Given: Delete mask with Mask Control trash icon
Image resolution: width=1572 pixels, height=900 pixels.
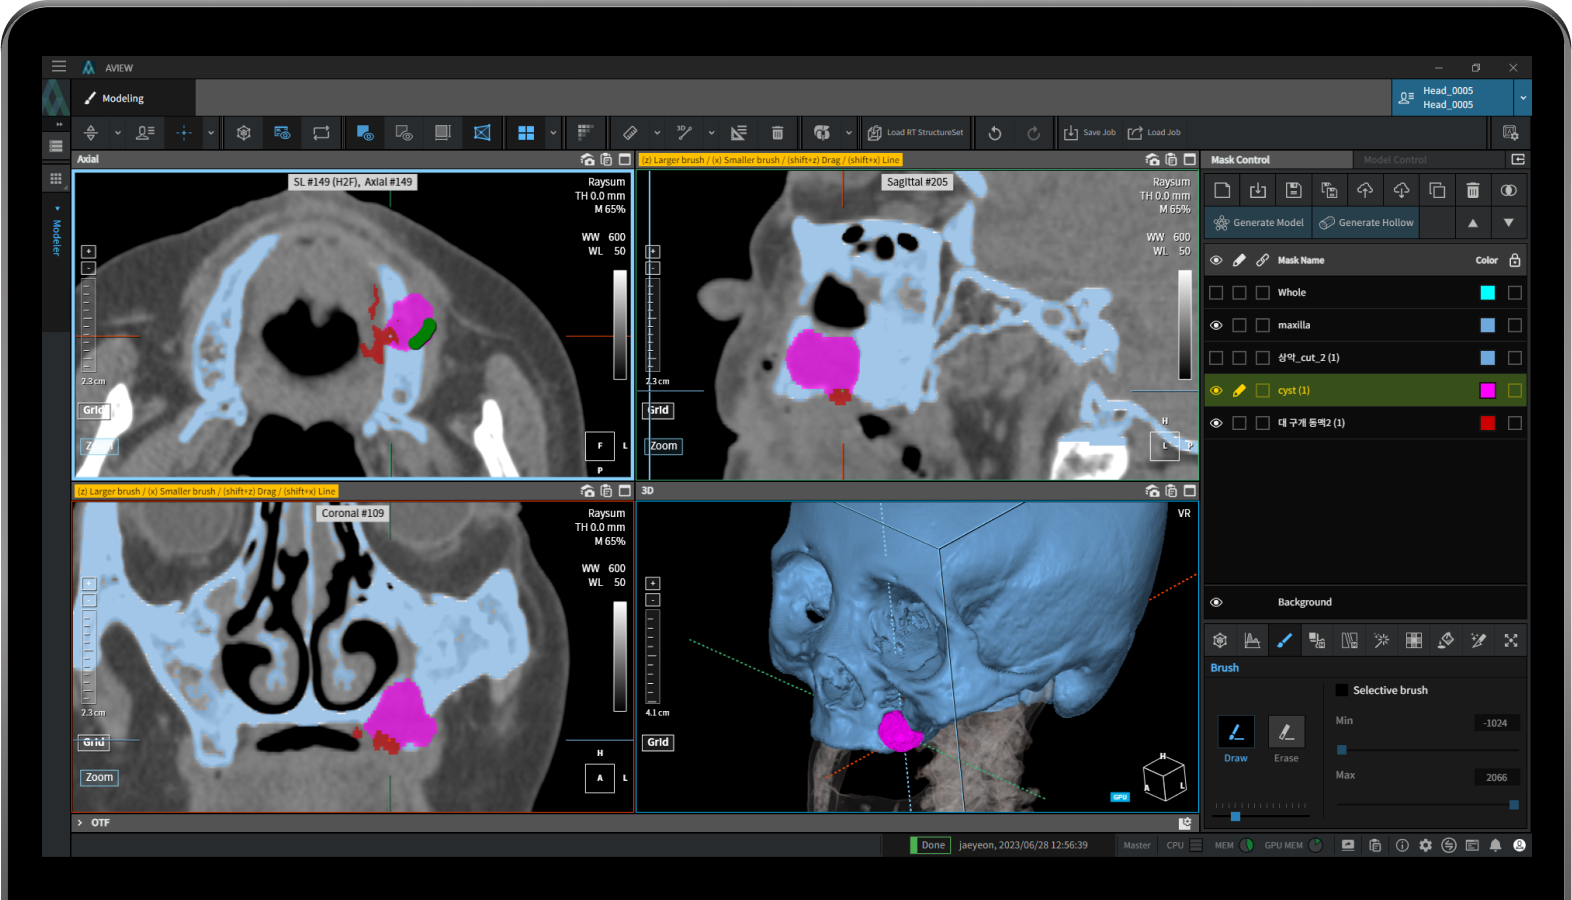Looking at the screenshot, I should pyautogui.click(x=1473, y=190).
